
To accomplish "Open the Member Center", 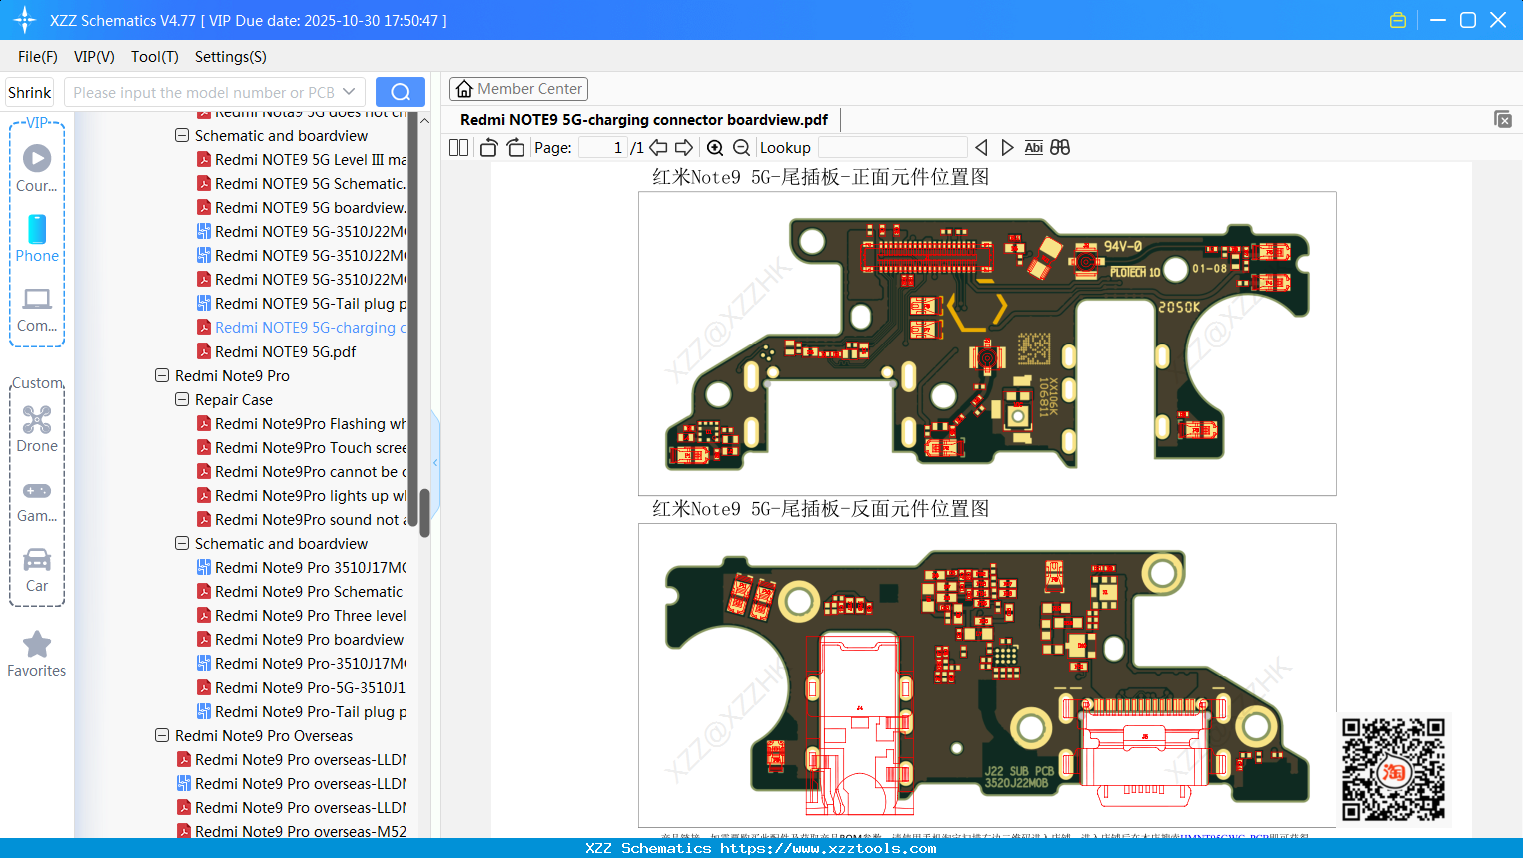I will pyautogui.click(x=518, y=88).
